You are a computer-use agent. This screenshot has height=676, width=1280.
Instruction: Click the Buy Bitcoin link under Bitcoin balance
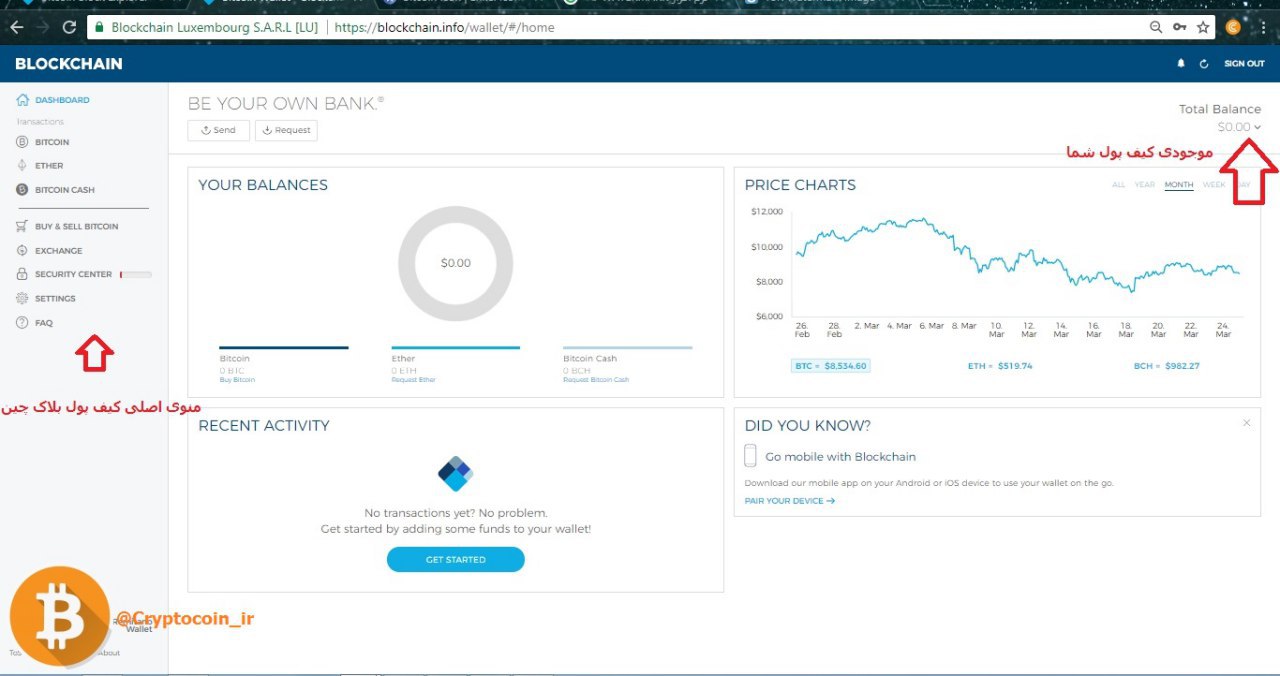pyautogui.click(x=237, y=380)
